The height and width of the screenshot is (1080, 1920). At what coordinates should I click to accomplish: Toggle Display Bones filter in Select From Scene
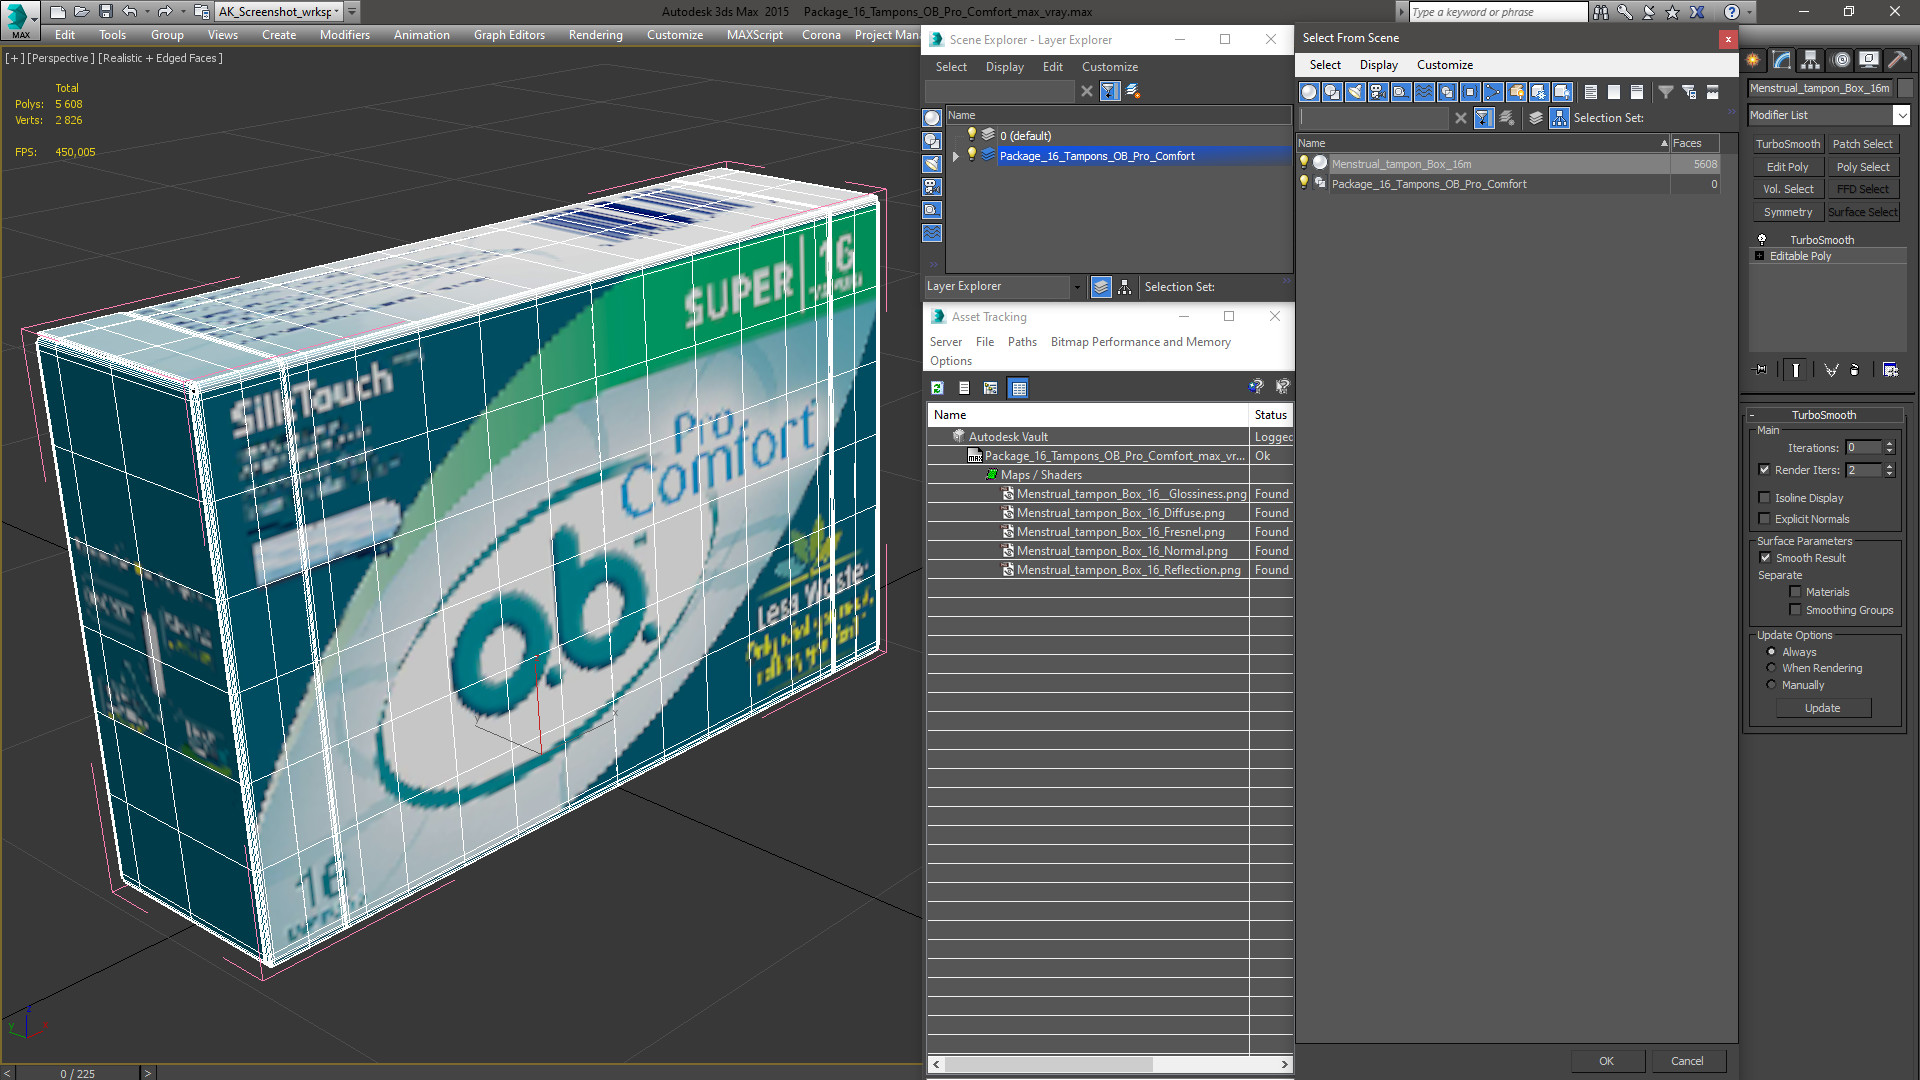point(1493,92)
